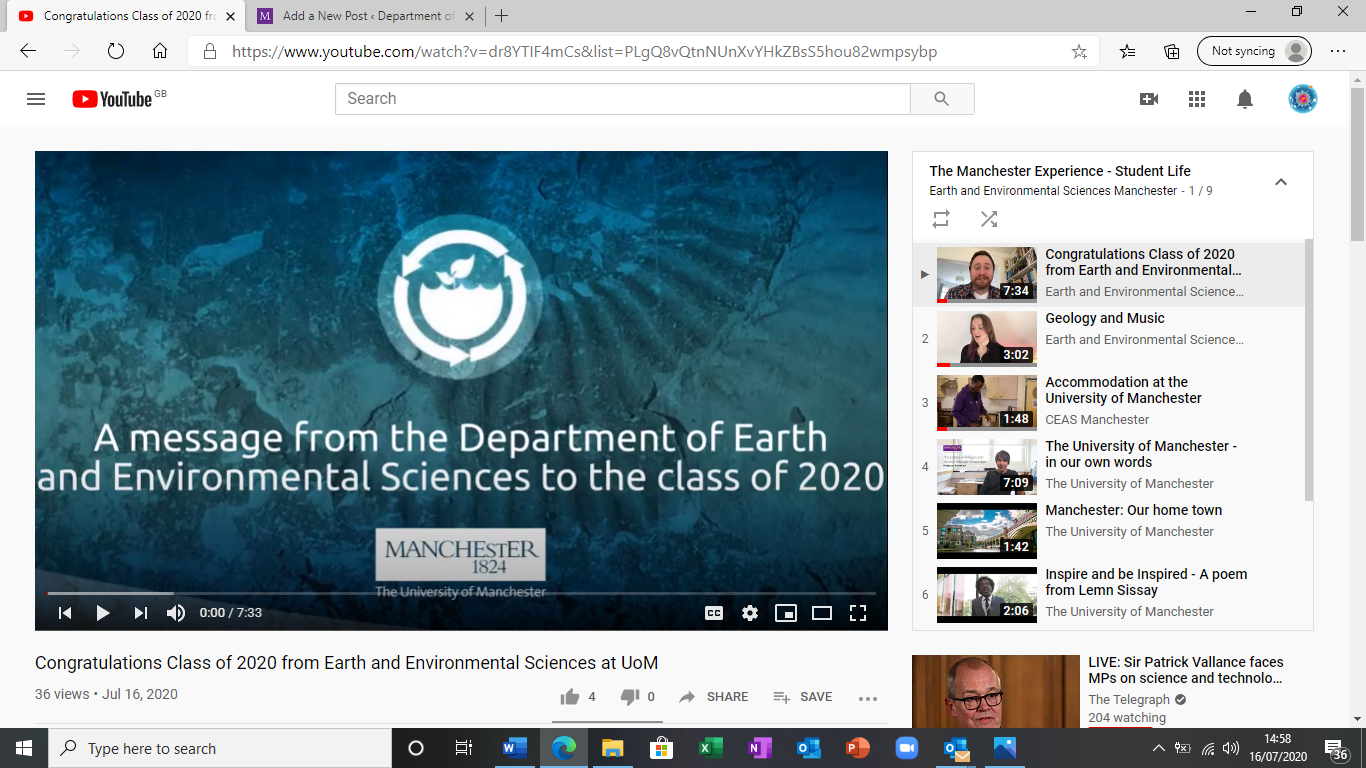The image size is (1366, 768).
Task: Open Accommodation at the University of Manchester video
Action: coord(1109,403)
